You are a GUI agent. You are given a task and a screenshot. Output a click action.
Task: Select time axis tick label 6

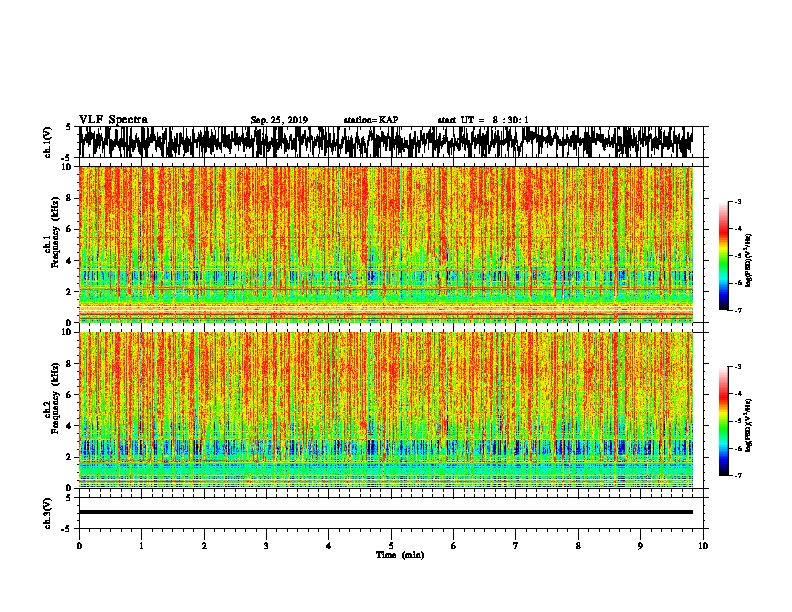click(454, 546)
